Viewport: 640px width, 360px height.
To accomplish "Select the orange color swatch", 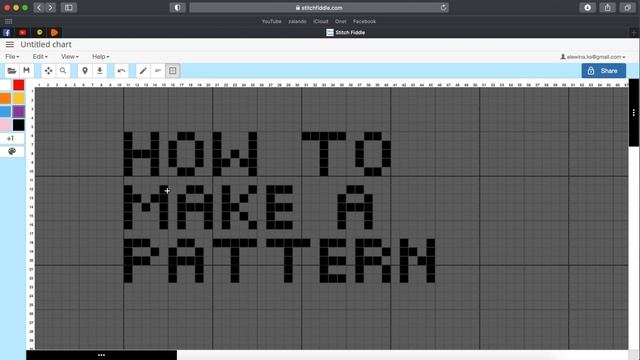I will [5, 98].
